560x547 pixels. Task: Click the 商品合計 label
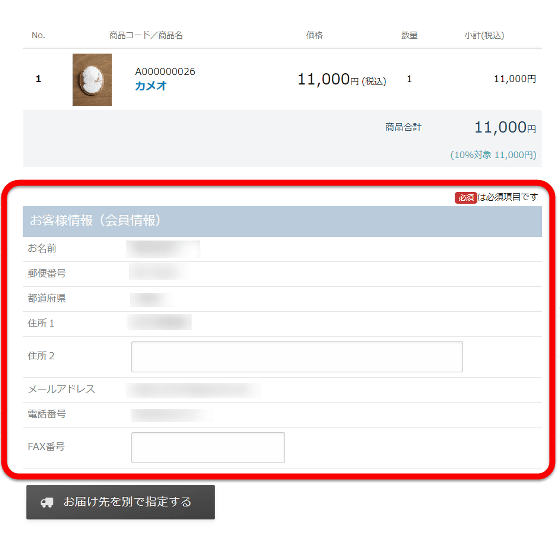[403, 127]
